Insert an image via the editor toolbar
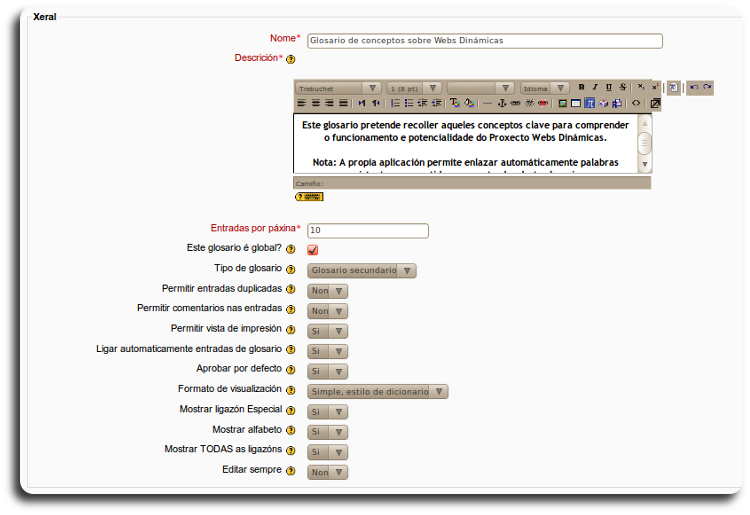The height and width of the screenshot is (515, 750). [563, 103]
